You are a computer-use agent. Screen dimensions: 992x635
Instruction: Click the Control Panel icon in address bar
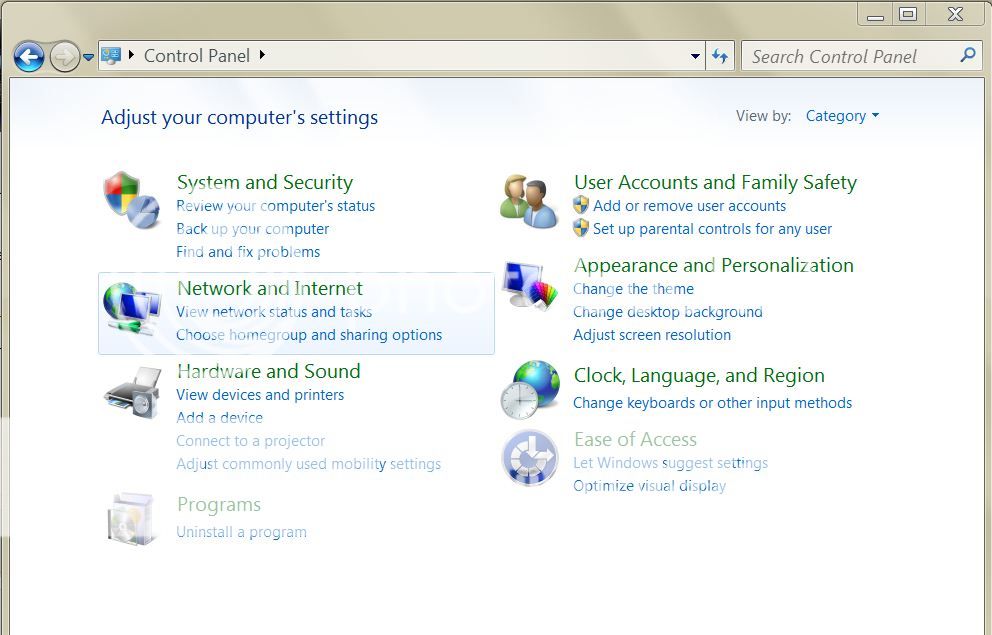pos(111,56)
